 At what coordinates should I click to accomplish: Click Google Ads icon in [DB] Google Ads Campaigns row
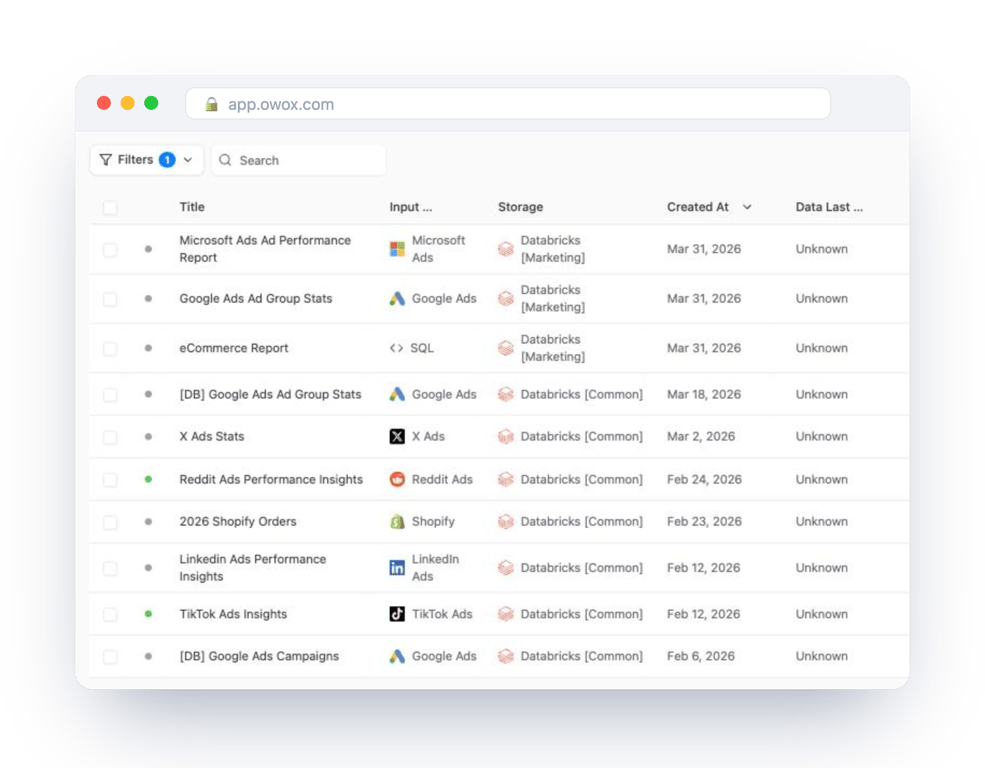(x=397, y=656)
